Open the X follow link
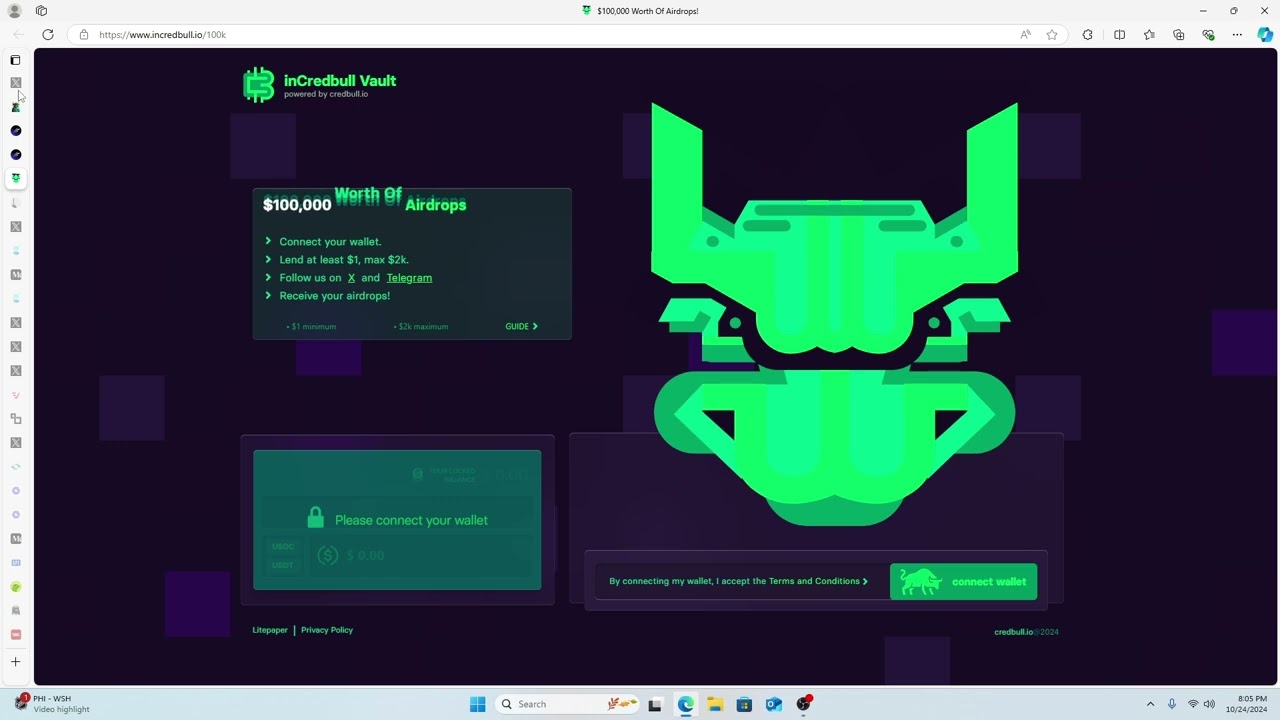The image size is (1280, 720). (x=351, y=278)
